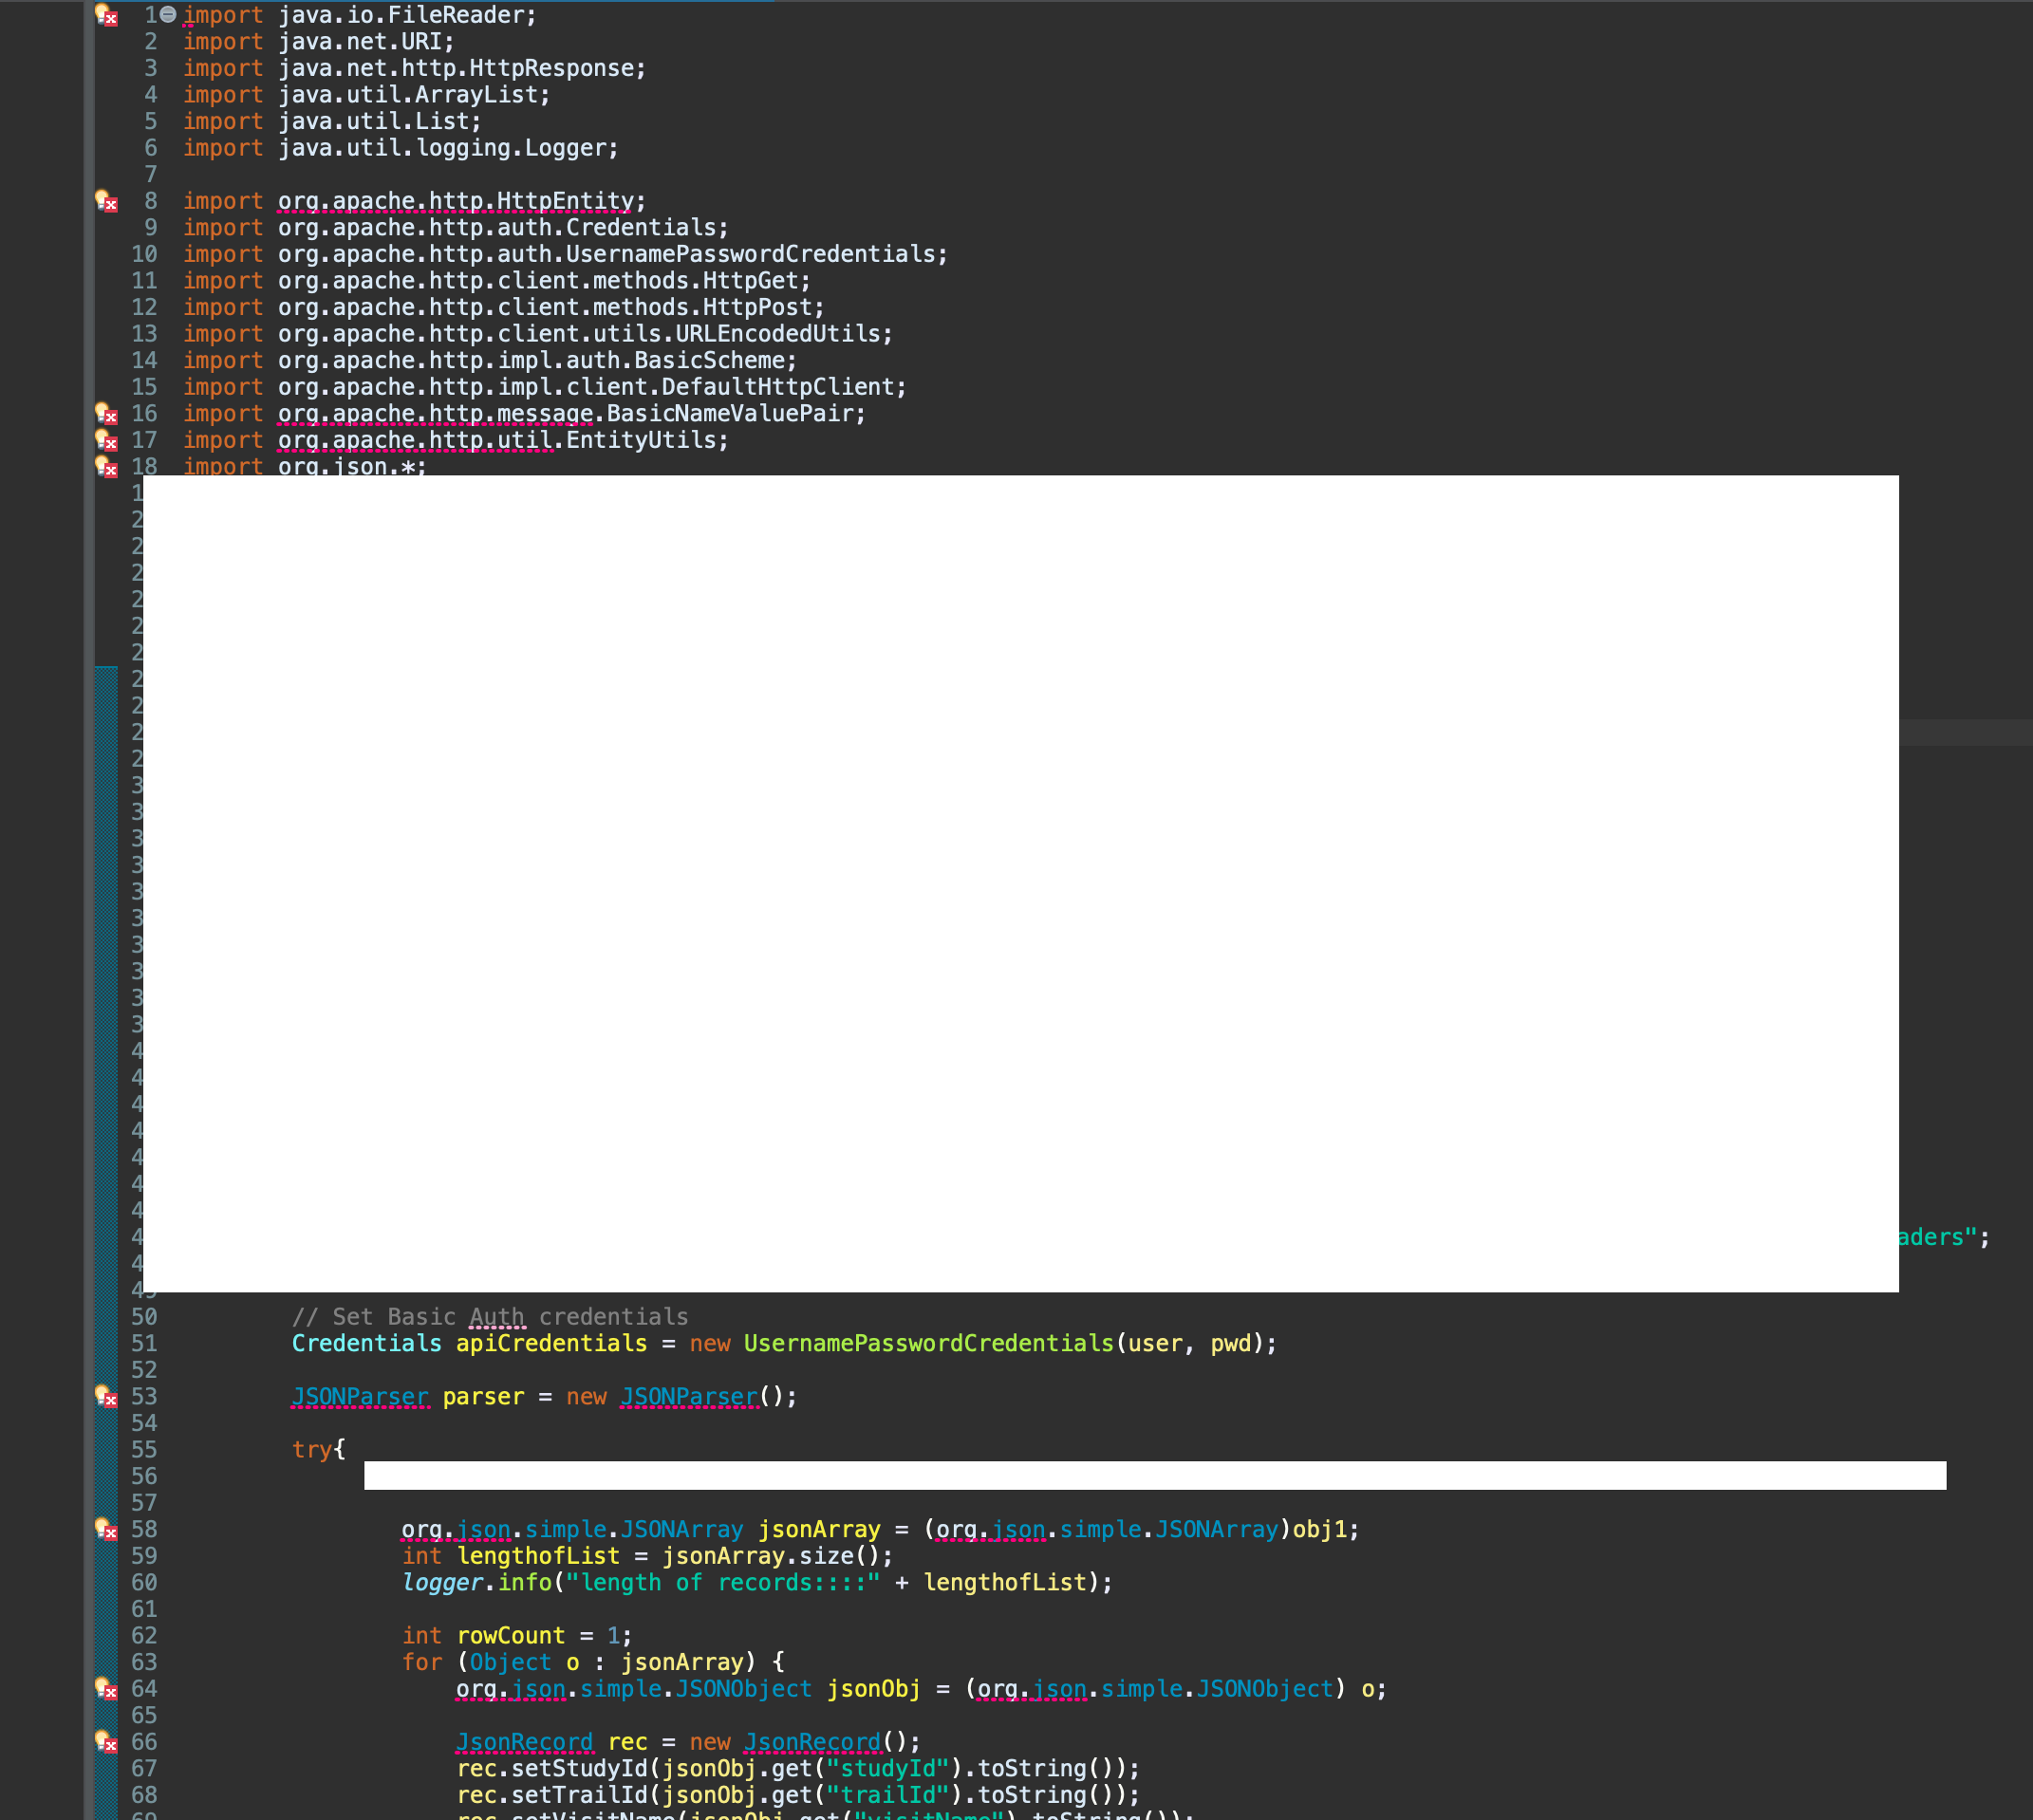Click java.util.List import on line 5
Screen dimensions: 2033x1820
click(380, 121)
